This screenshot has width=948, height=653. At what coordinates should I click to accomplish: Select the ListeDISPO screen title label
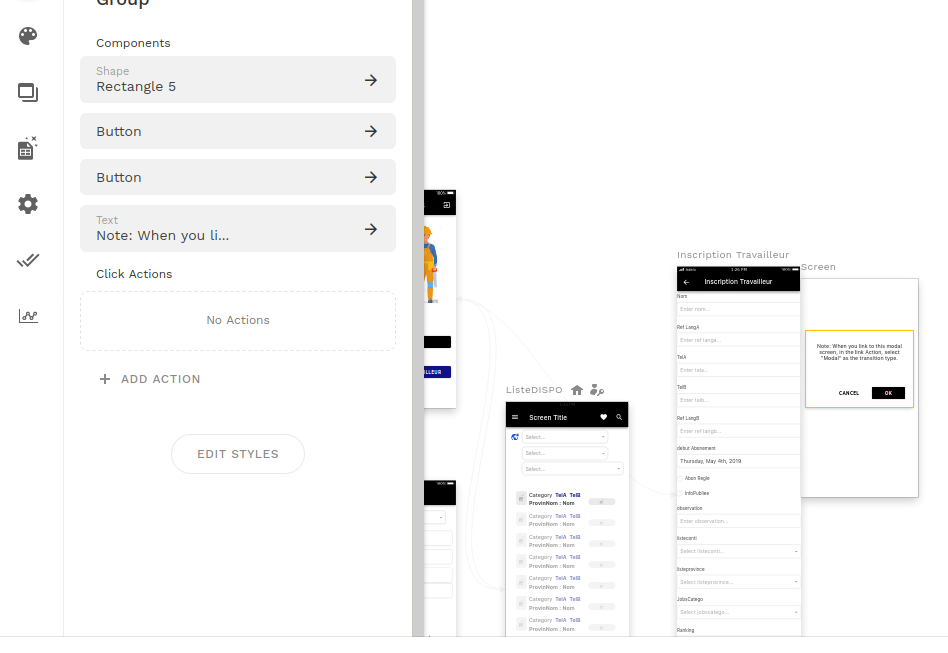coord(534,390)
